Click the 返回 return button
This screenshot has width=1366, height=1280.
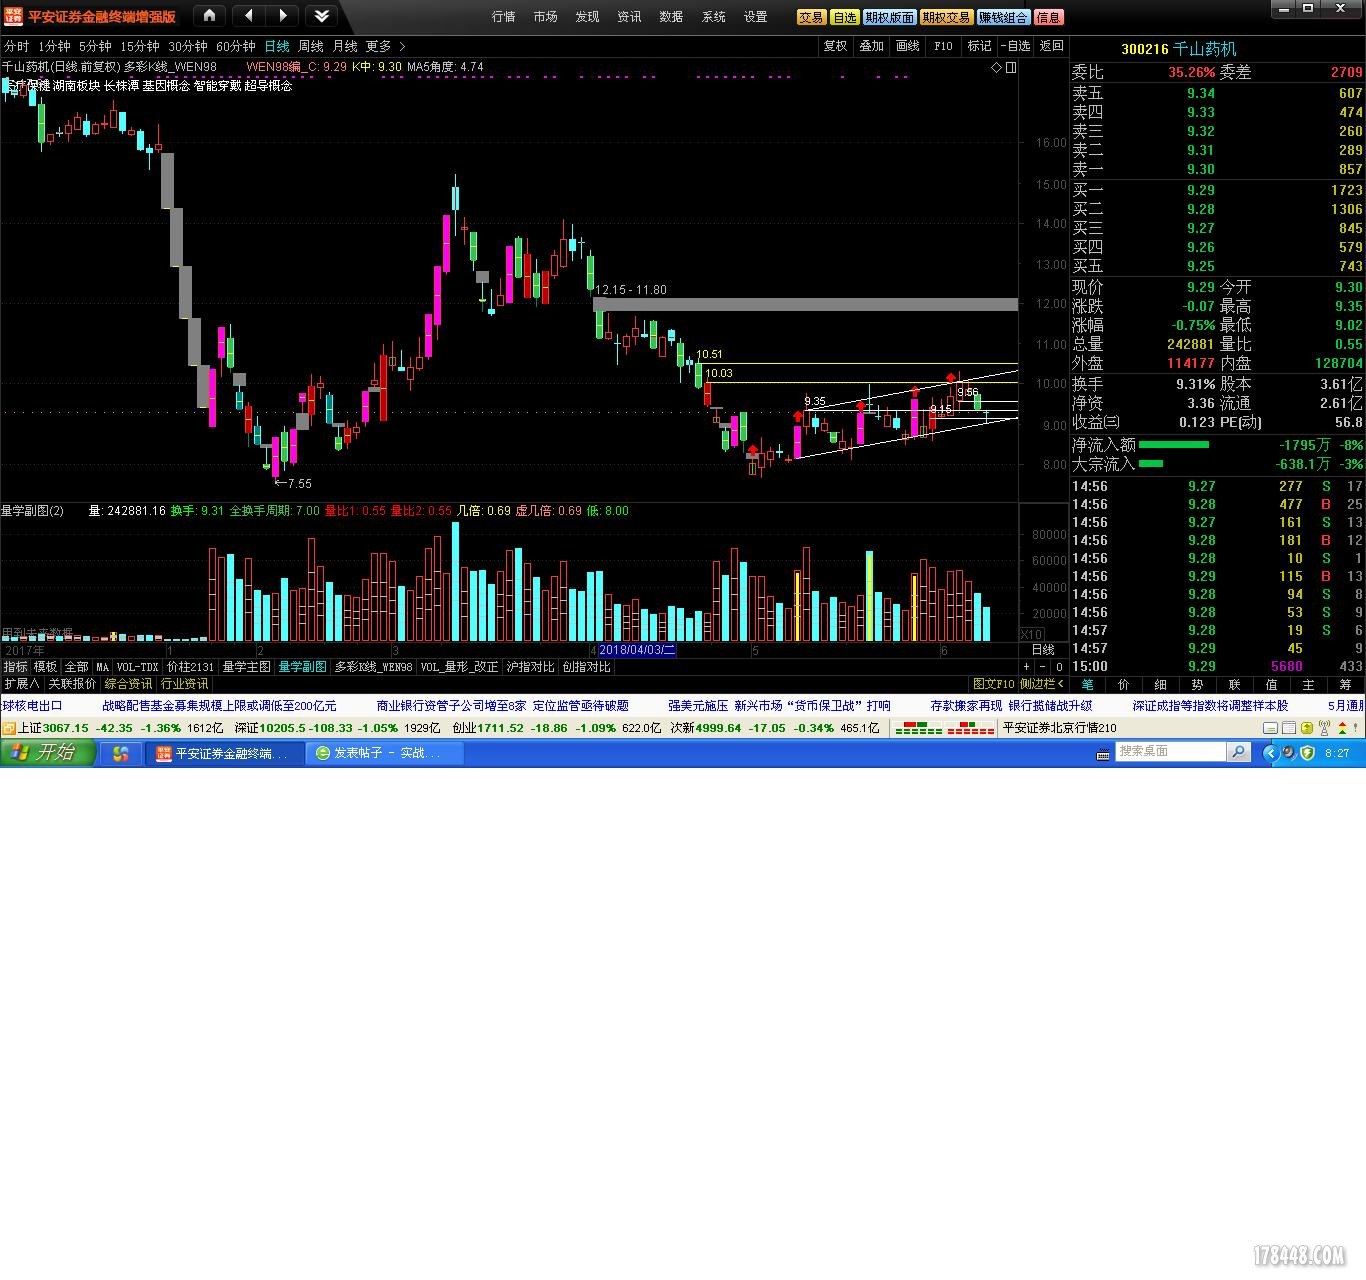(x=1051, y=46)
